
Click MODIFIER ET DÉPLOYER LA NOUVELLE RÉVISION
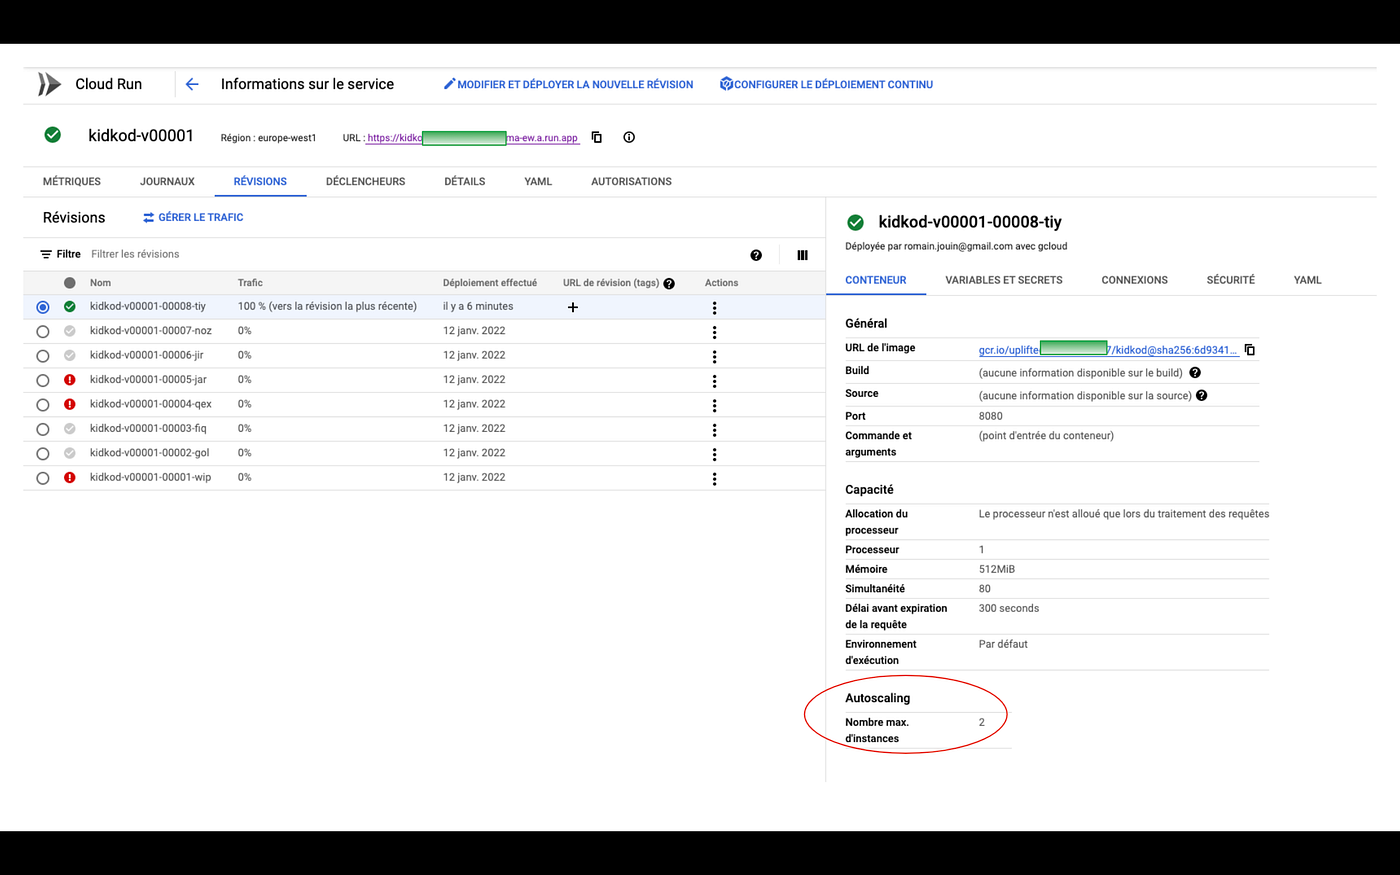point(568,84)
